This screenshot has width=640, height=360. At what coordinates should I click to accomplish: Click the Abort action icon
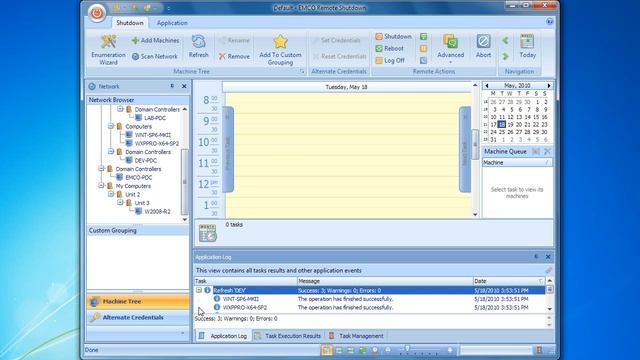(483, 46)
